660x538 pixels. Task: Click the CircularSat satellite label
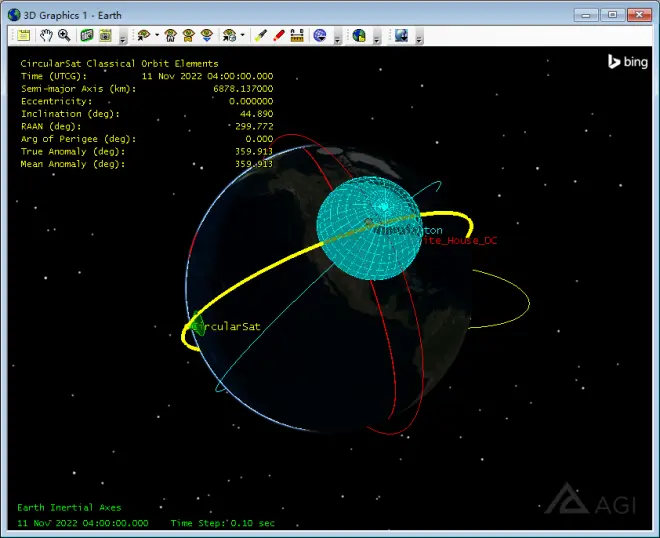226,327
